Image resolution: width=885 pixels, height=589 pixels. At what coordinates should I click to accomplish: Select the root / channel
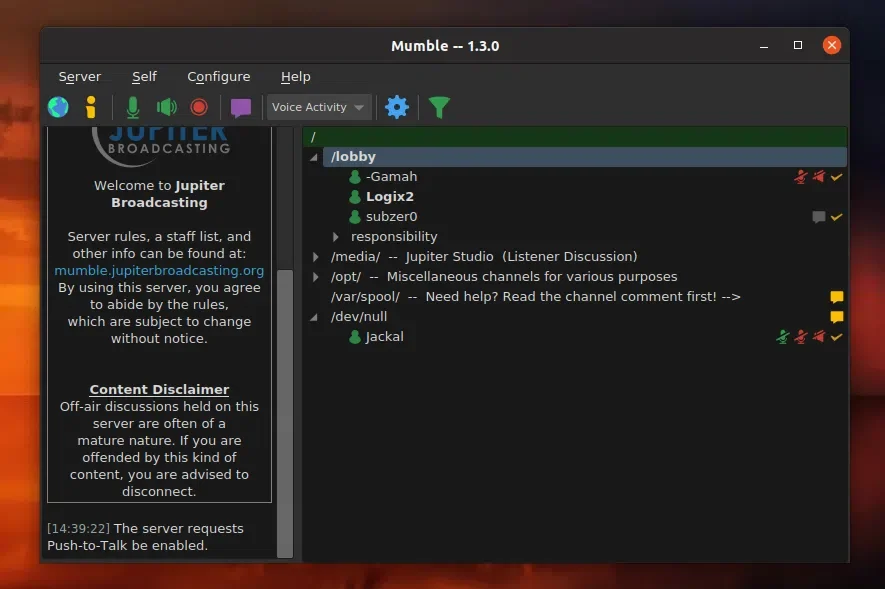[575, 137]
